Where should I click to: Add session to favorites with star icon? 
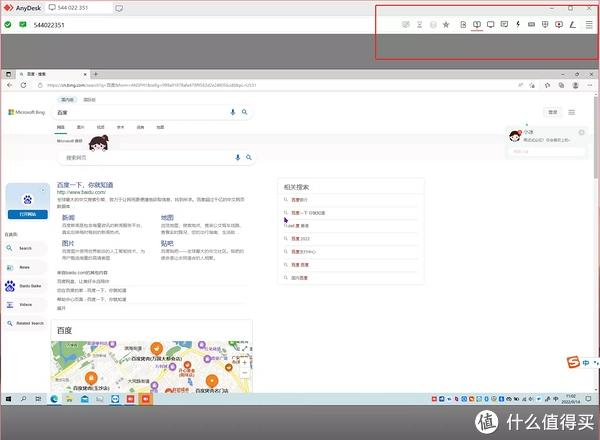(x=446, y=25)
